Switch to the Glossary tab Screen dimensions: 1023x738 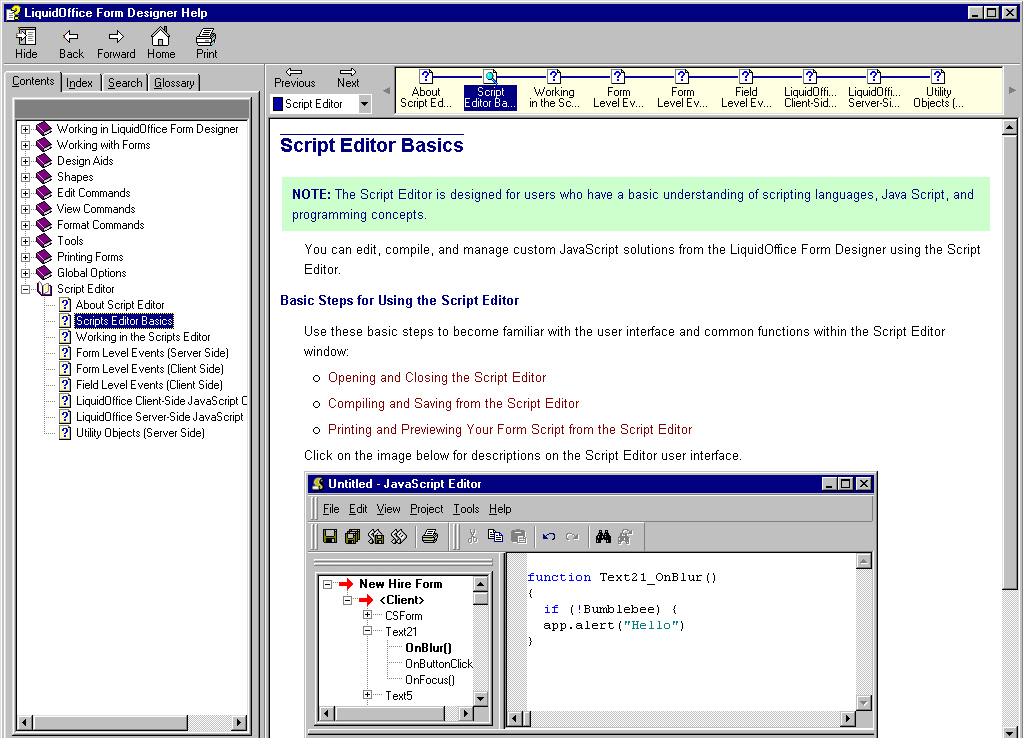pos(174,83)
